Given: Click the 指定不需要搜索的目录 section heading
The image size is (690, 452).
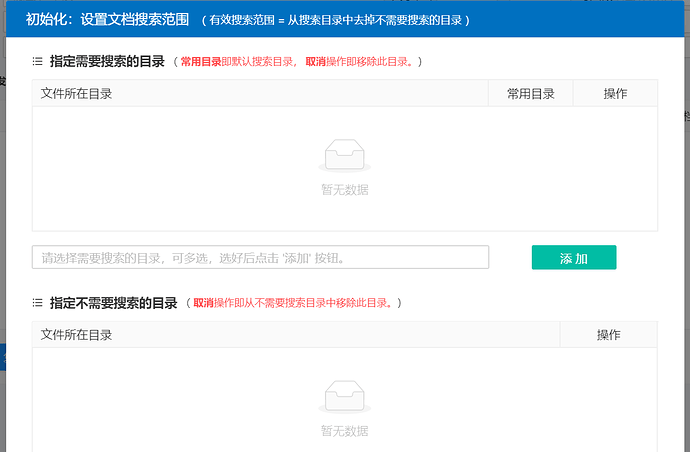Looking at the screenshot, I should [113, 303].
